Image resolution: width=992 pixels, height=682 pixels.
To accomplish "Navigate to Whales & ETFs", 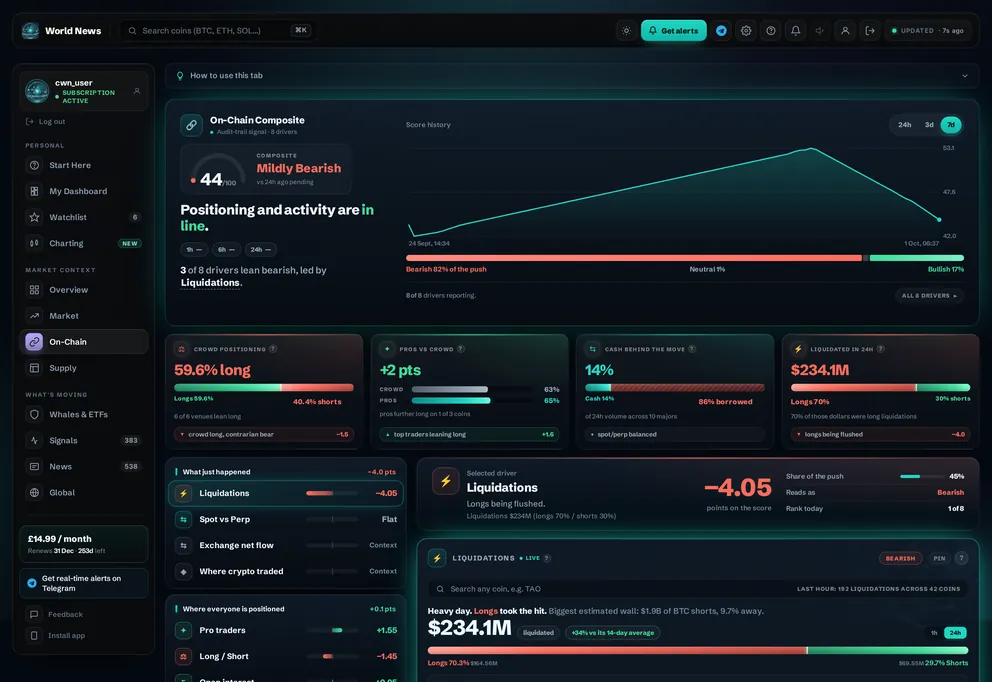I will click(84, 414).
